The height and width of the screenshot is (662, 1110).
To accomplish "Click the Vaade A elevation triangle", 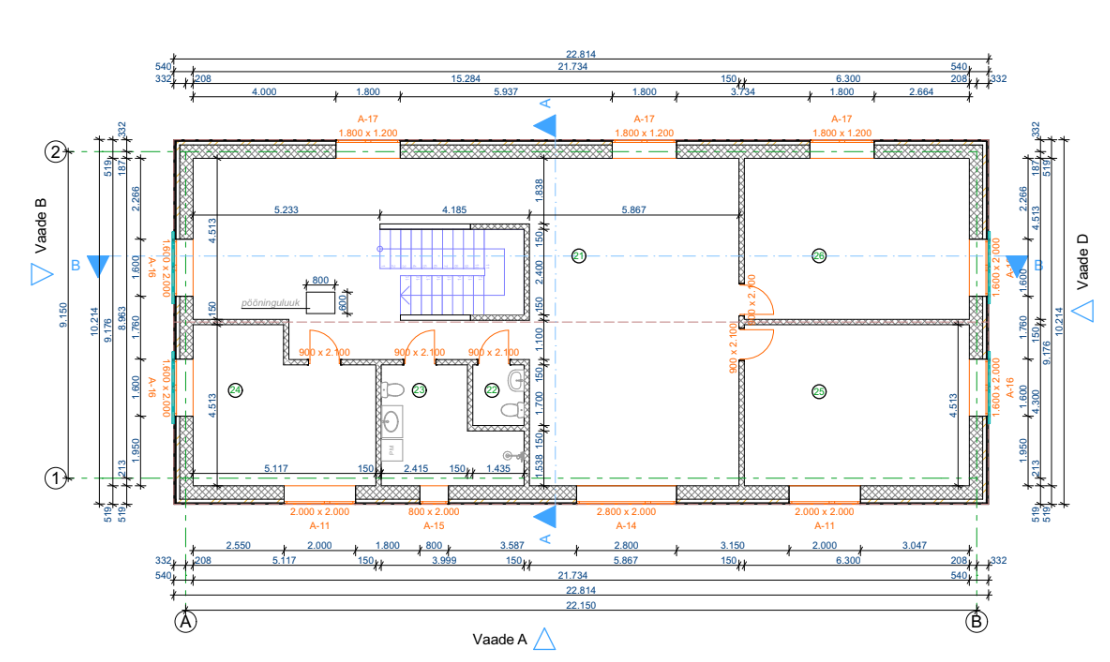I will [x=544, y=639].
